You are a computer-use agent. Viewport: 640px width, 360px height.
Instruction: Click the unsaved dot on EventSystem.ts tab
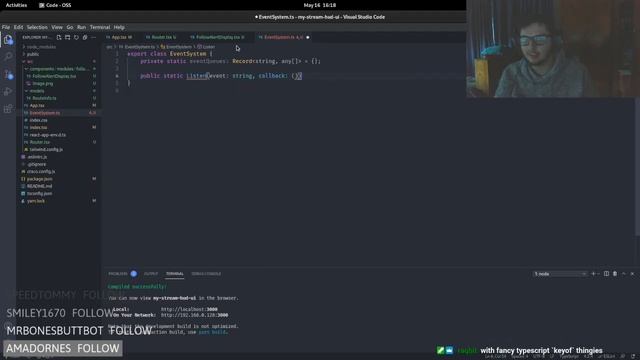point(308,37)
